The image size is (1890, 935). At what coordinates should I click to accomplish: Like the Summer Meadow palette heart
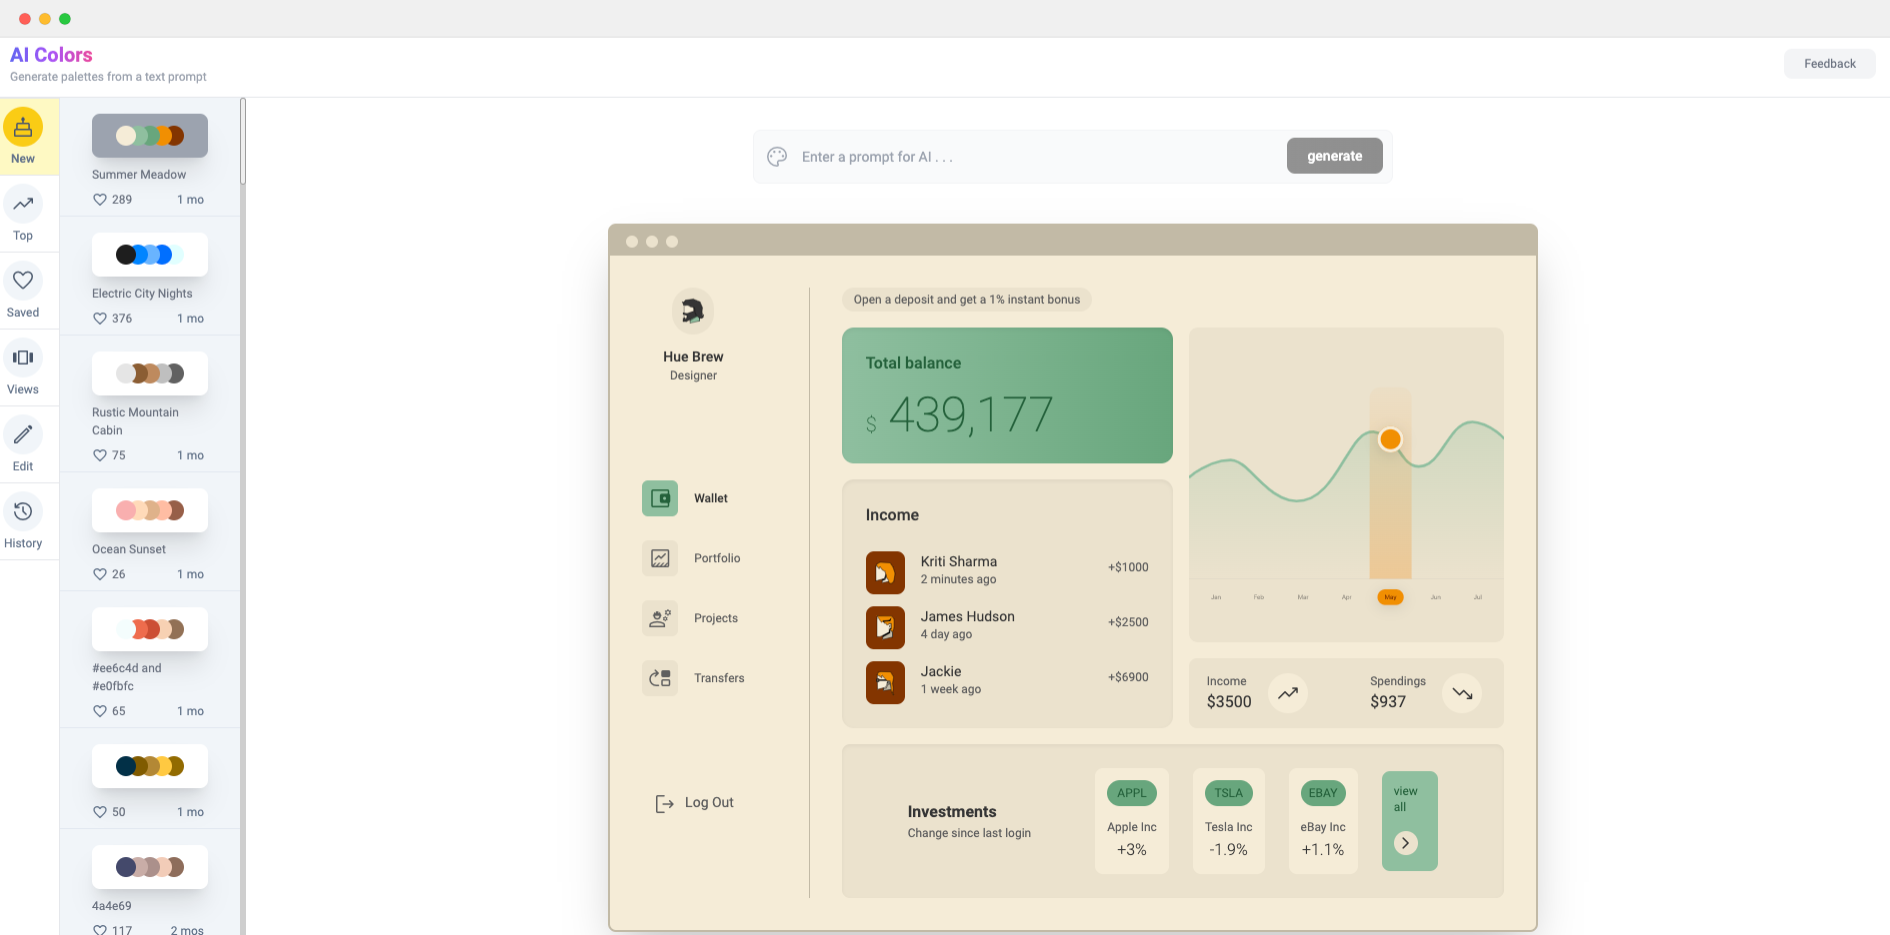pos(100,200)
